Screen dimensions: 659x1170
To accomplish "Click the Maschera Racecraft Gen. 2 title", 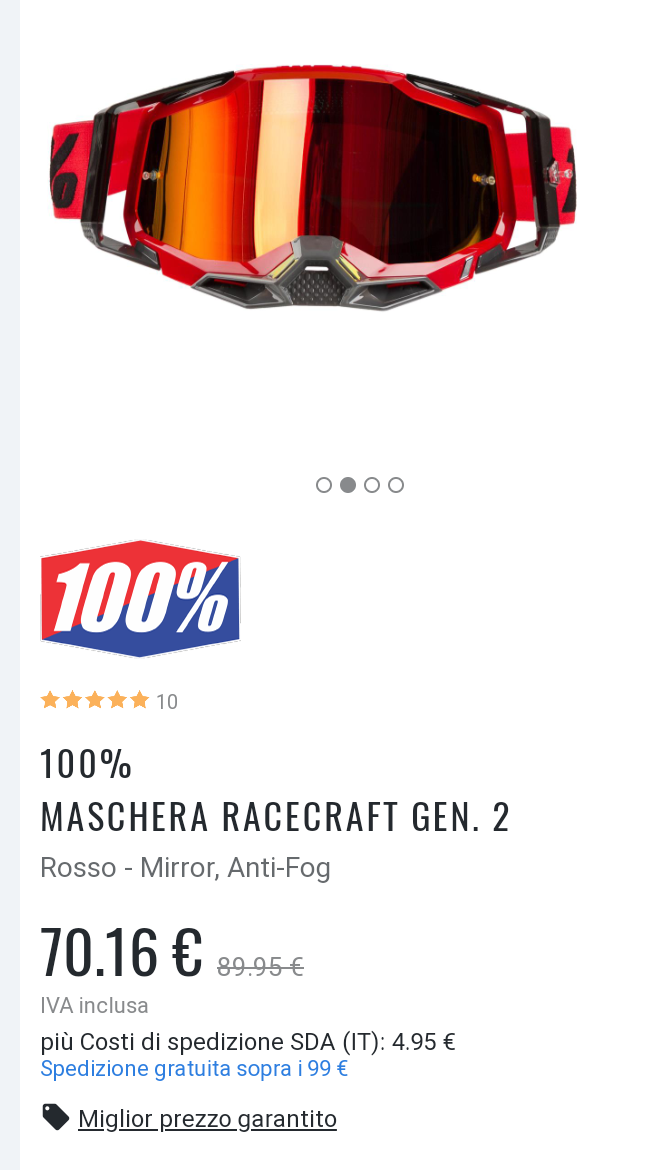I will point(275,816).
